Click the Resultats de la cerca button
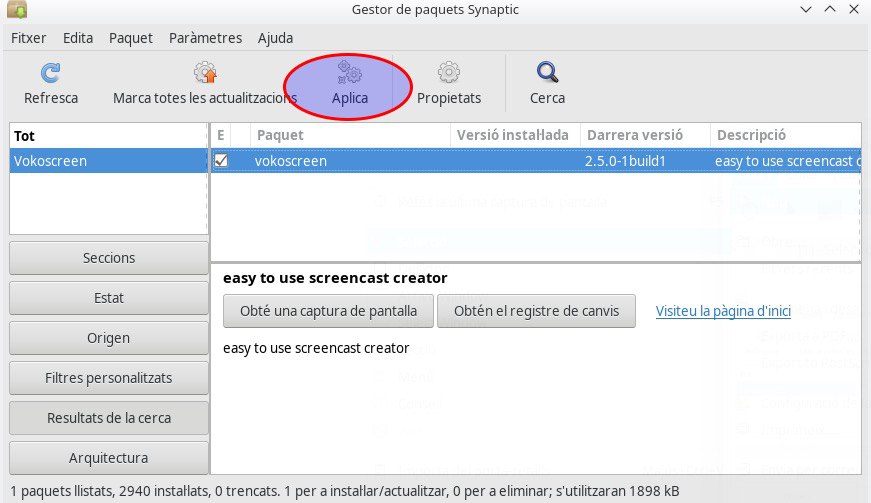Screen dimensions: 871x503 tap(109, 418)
